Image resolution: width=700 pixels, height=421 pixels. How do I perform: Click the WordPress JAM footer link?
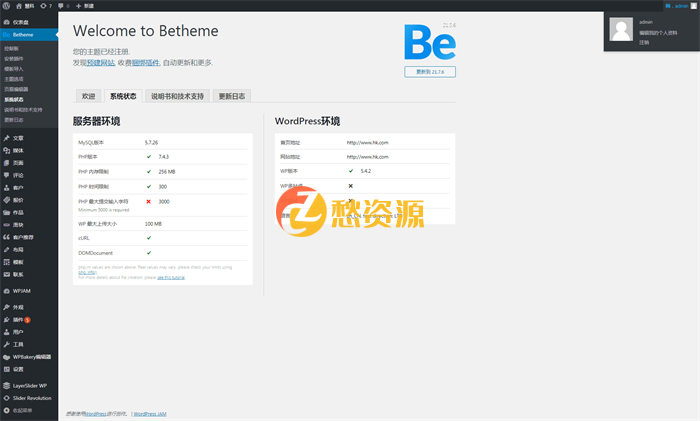click(x=150, y=414)
